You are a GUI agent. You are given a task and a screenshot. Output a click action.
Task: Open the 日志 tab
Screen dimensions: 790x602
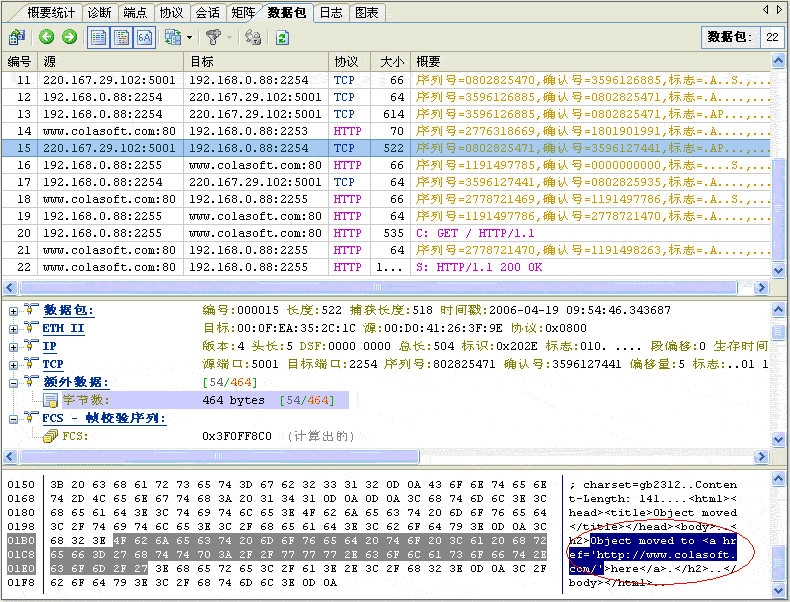coord(331,13)
